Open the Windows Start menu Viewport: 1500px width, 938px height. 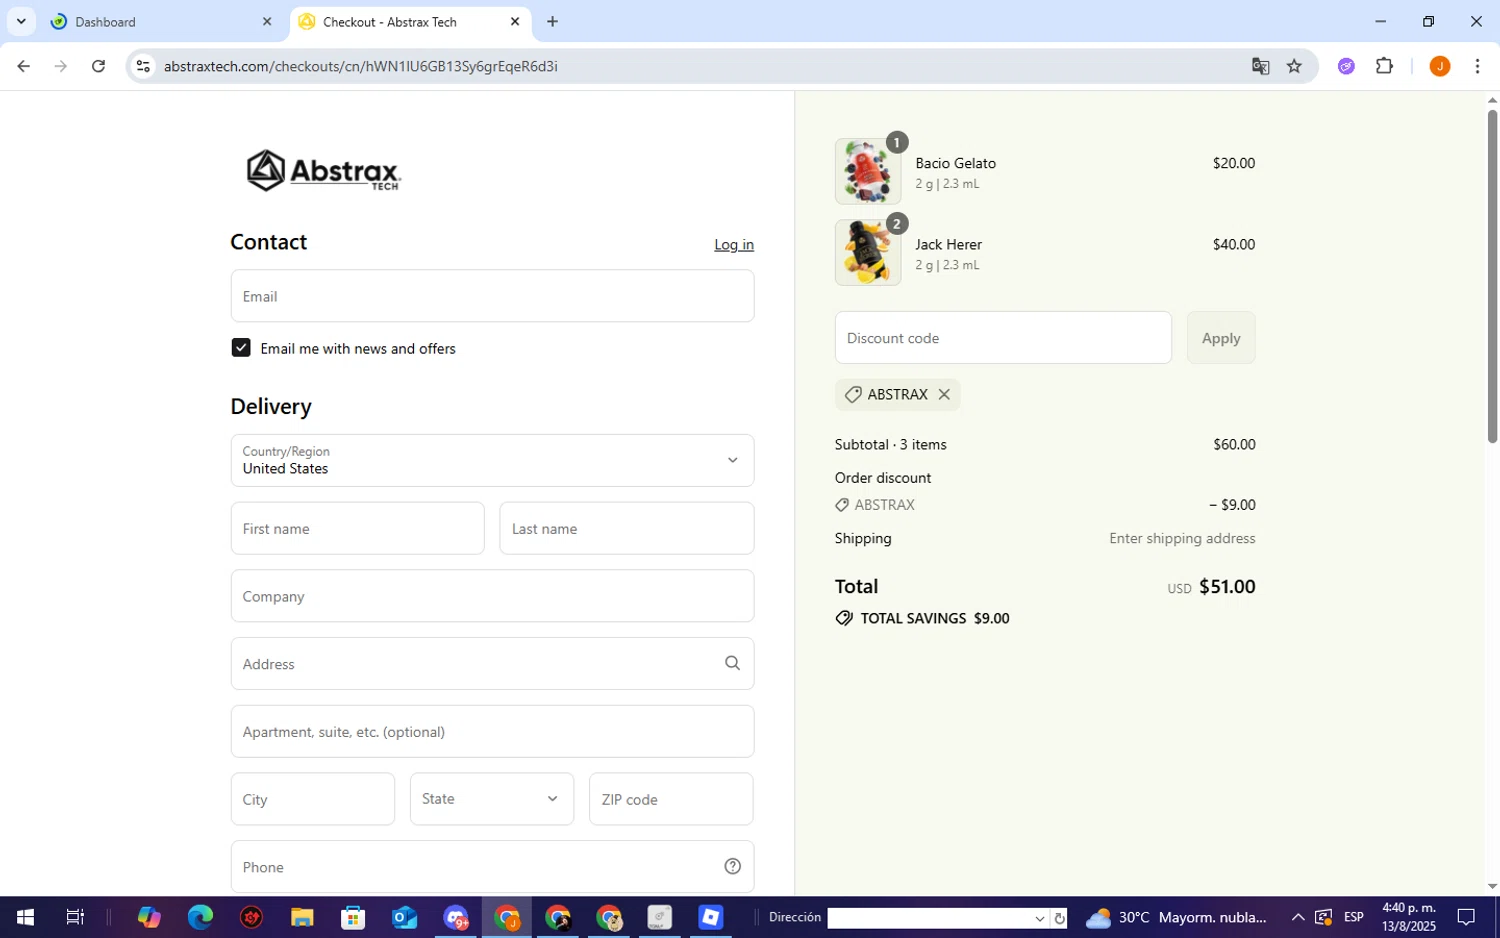[25, 917]
